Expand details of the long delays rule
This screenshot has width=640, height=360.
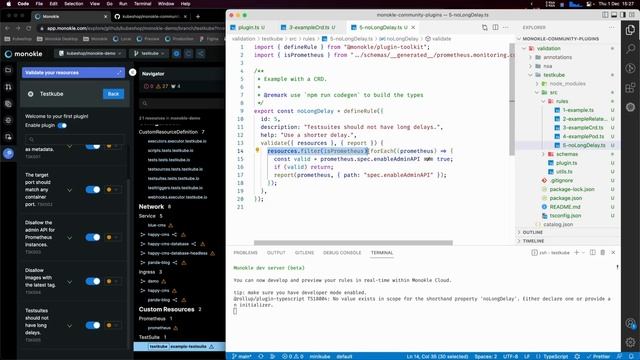(69, 326)
